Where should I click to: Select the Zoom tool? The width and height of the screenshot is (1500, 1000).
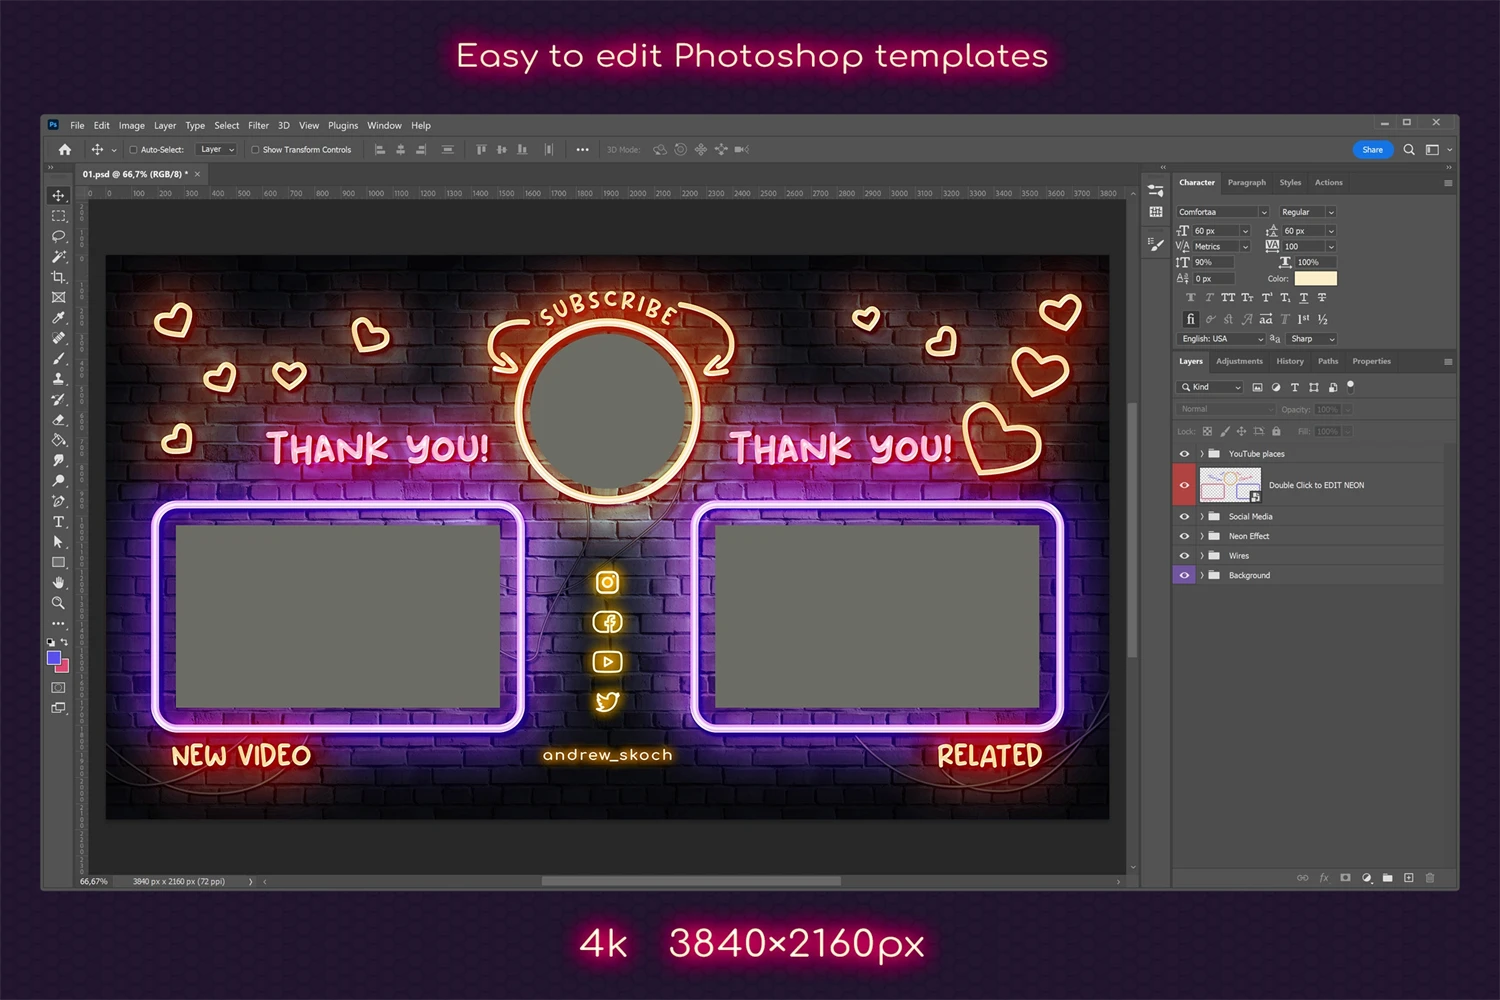coord(58,603)
